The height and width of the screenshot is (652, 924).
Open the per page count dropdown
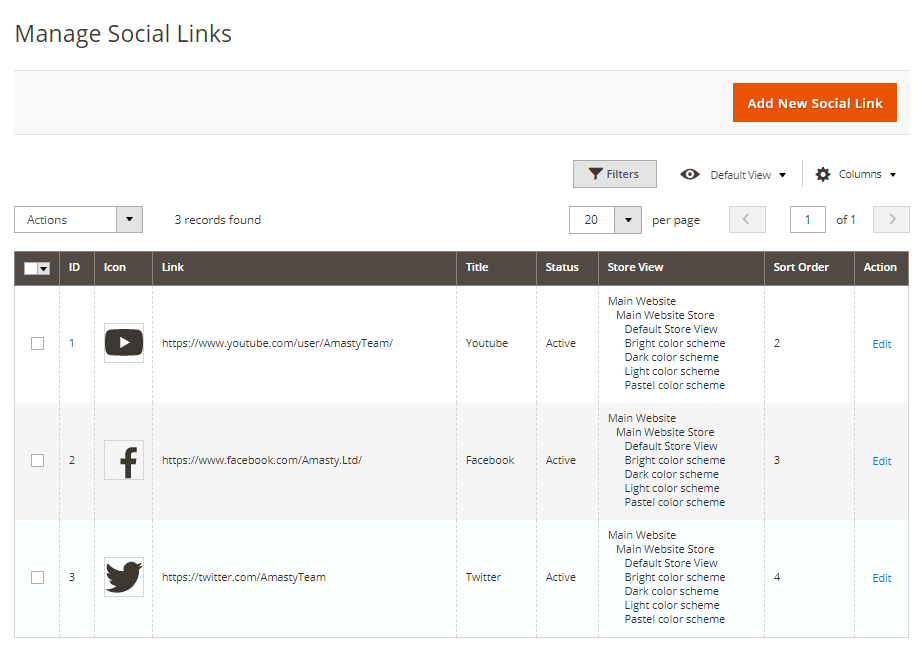click(x=627, y=220)
